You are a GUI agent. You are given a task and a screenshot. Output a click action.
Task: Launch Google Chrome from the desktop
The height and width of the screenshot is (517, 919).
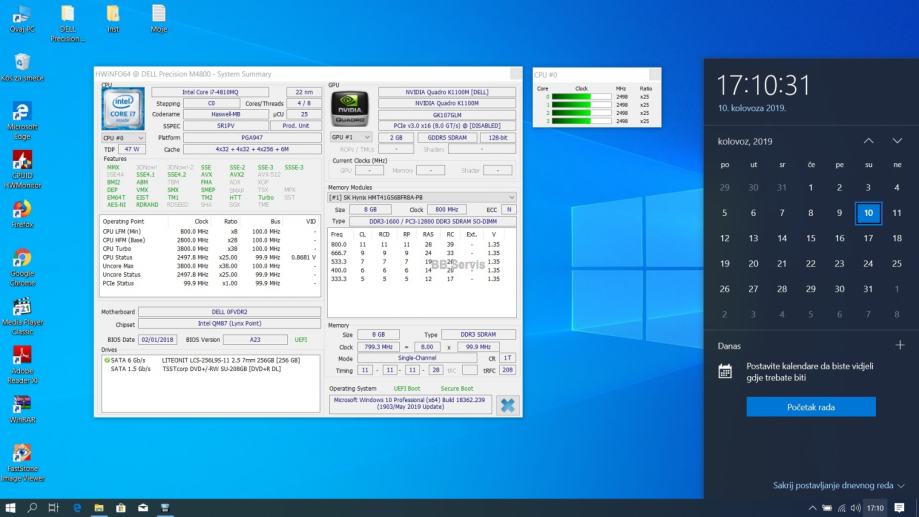pos(22,258)
